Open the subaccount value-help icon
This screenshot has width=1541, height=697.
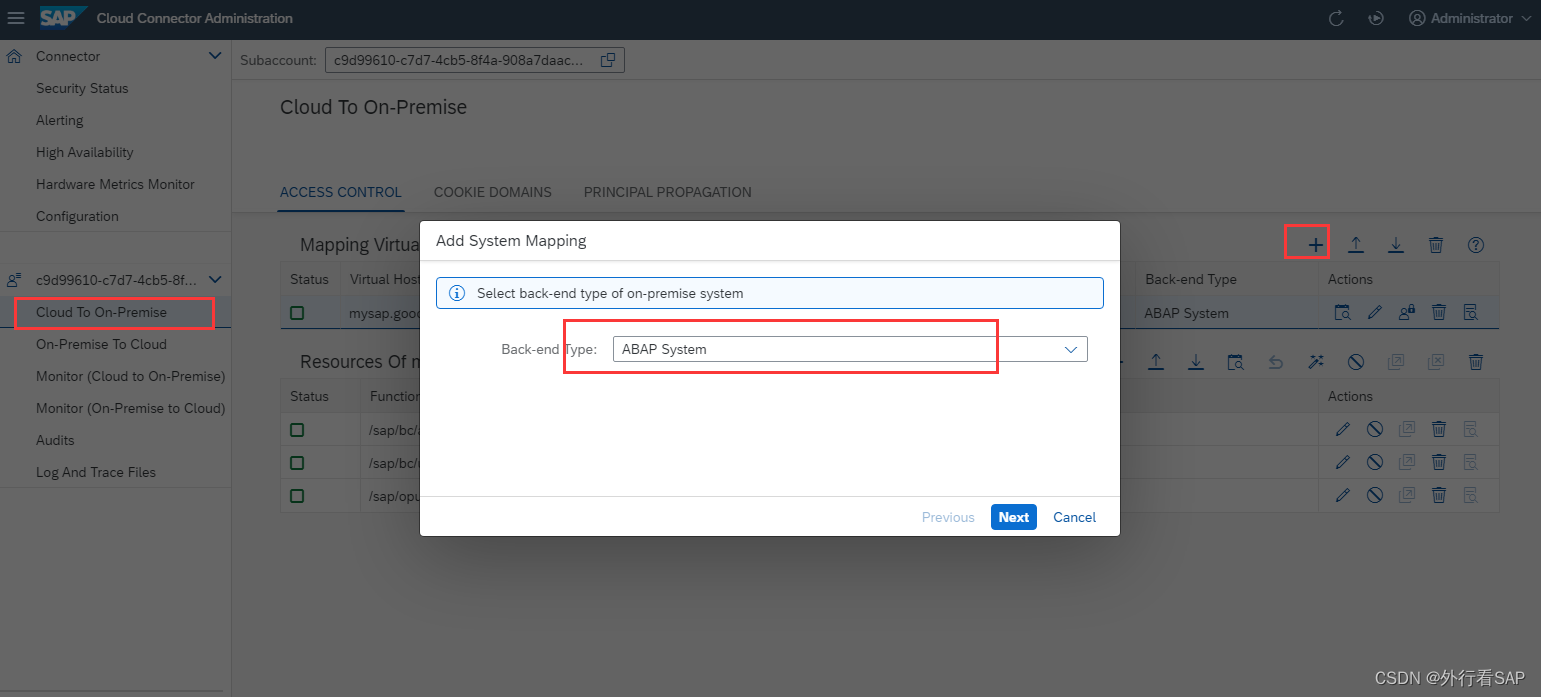607,60
